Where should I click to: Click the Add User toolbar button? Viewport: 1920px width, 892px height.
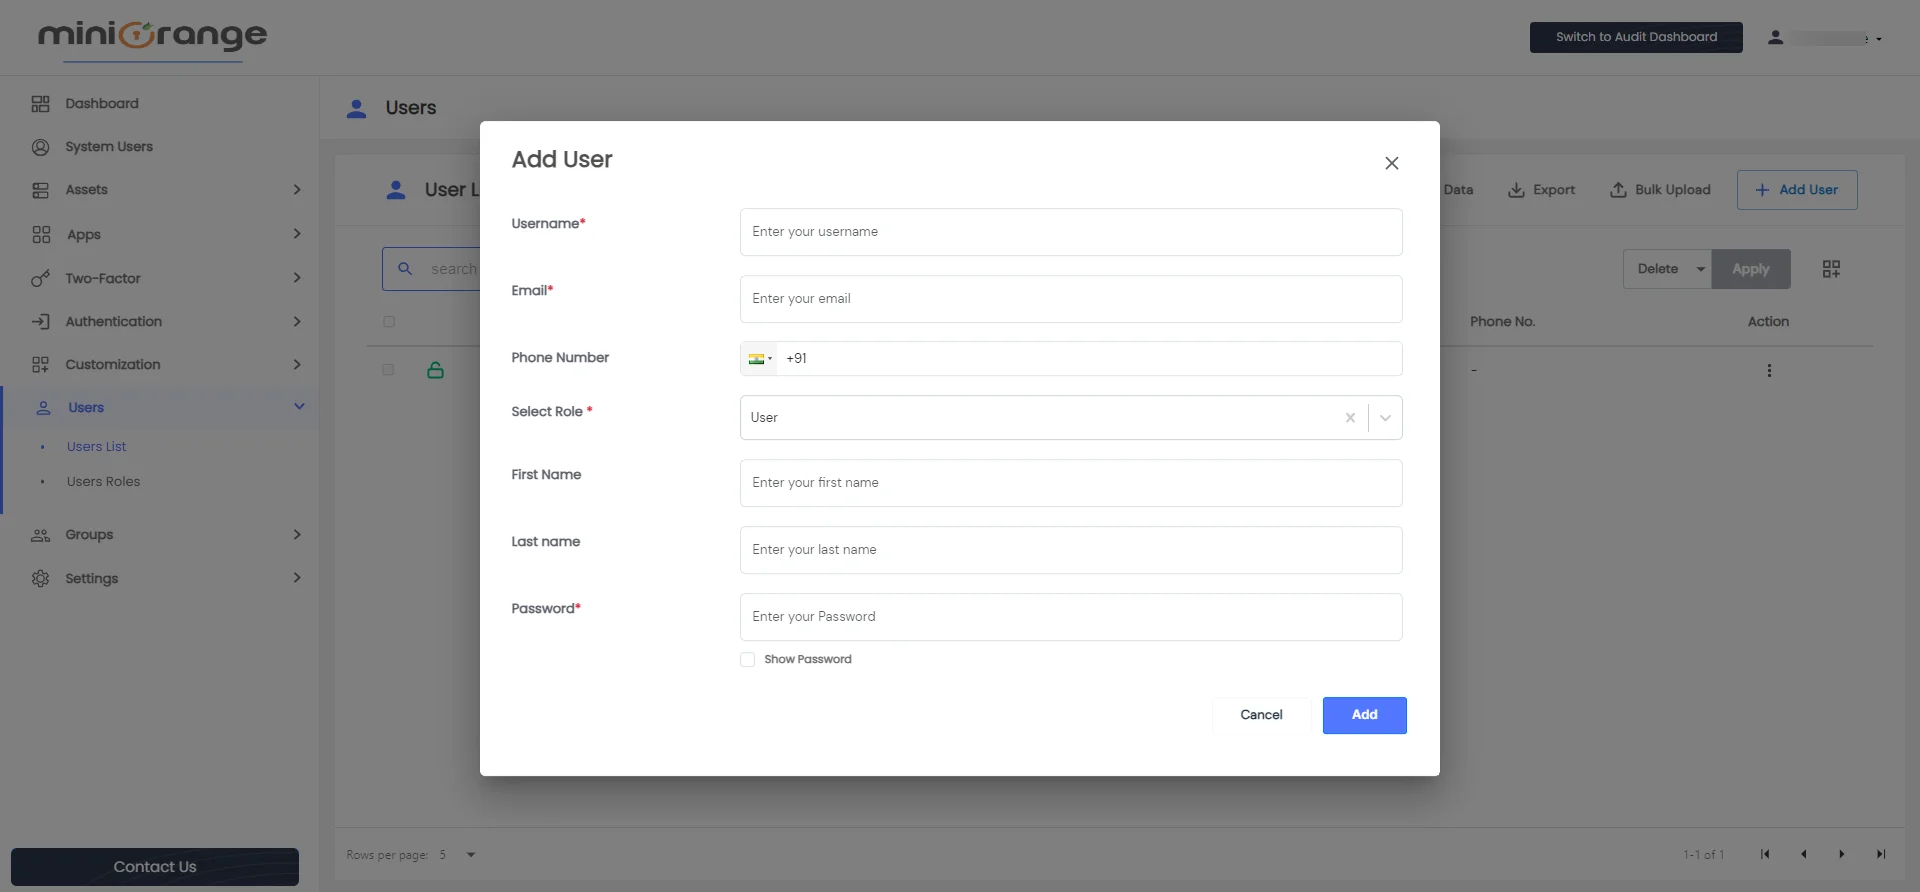(1797, 190)
